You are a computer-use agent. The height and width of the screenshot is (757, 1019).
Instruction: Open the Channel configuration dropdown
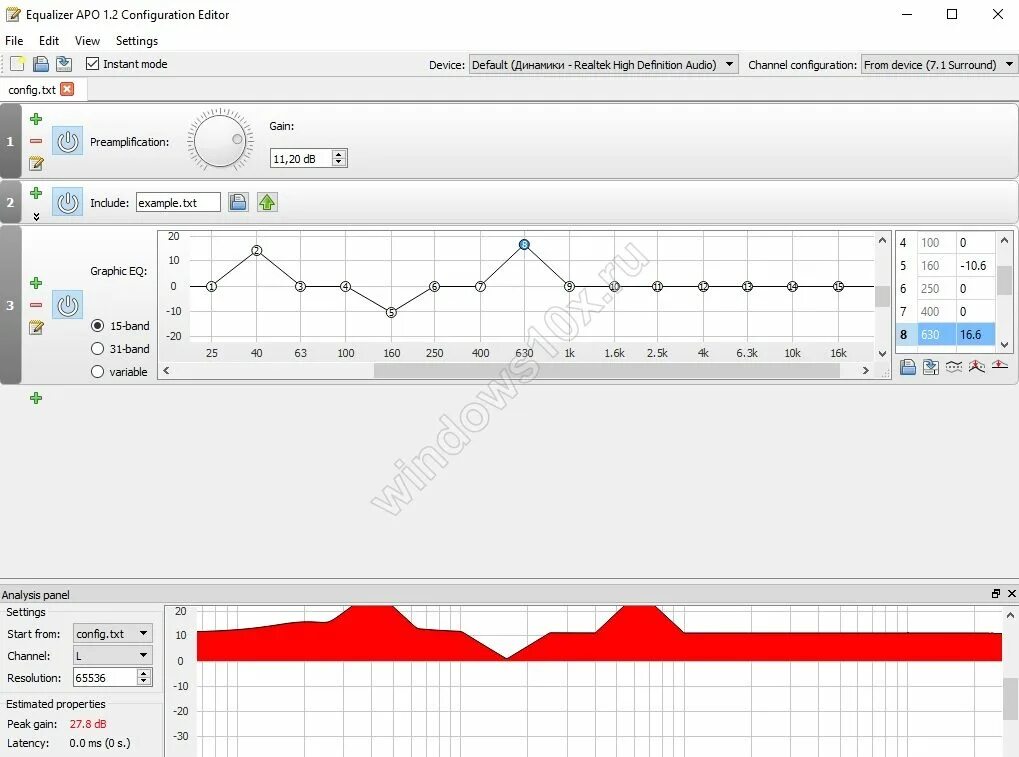940,64
